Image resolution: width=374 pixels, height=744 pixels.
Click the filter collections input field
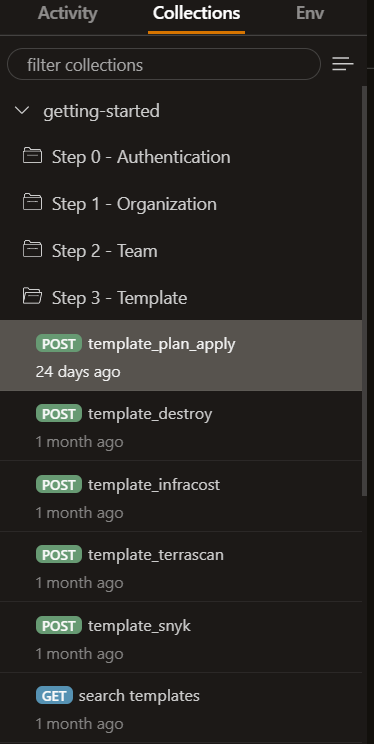164,64
